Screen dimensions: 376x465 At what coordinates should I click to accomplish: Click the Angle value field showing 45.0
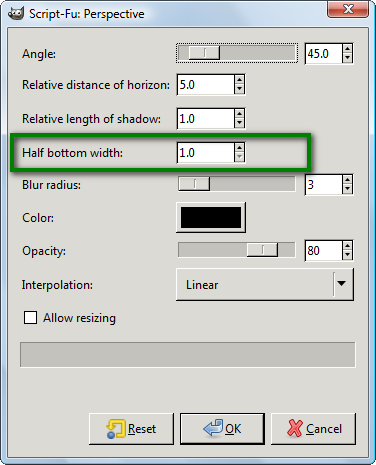tap(323, 53)
